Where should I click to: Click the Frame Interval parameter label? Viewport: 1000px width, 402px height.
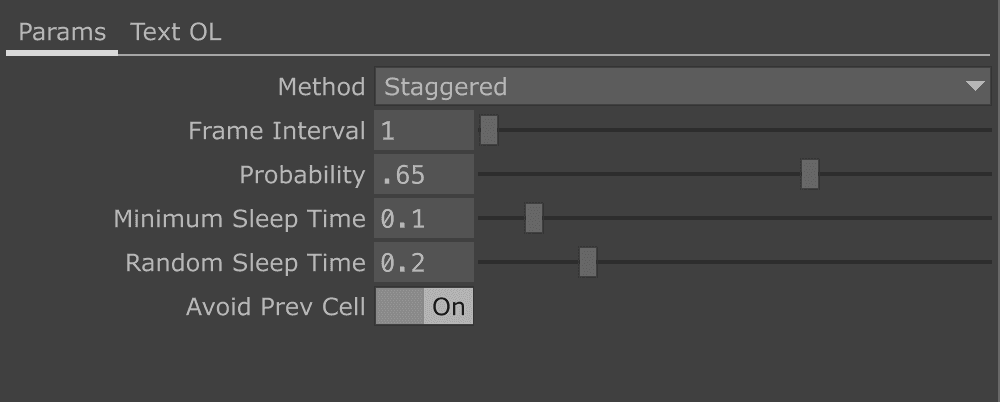point(277,131)
